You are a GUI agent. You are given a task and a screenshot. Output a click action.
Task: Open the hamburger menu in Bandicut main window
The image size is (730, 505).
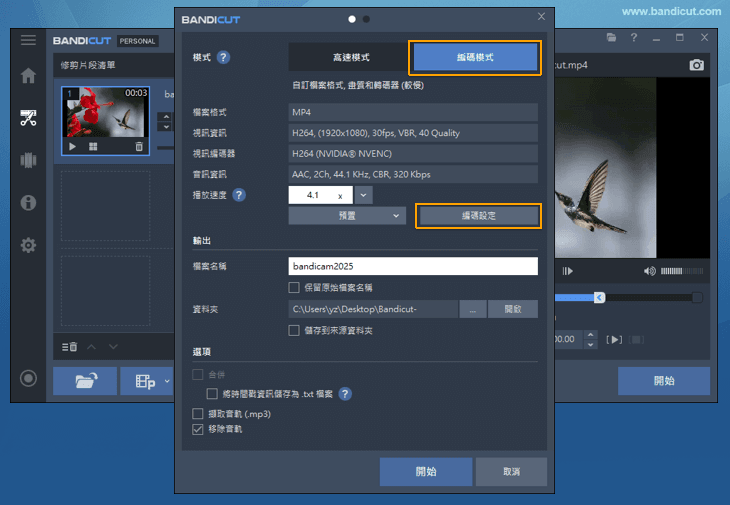click(x=28, y=40)
